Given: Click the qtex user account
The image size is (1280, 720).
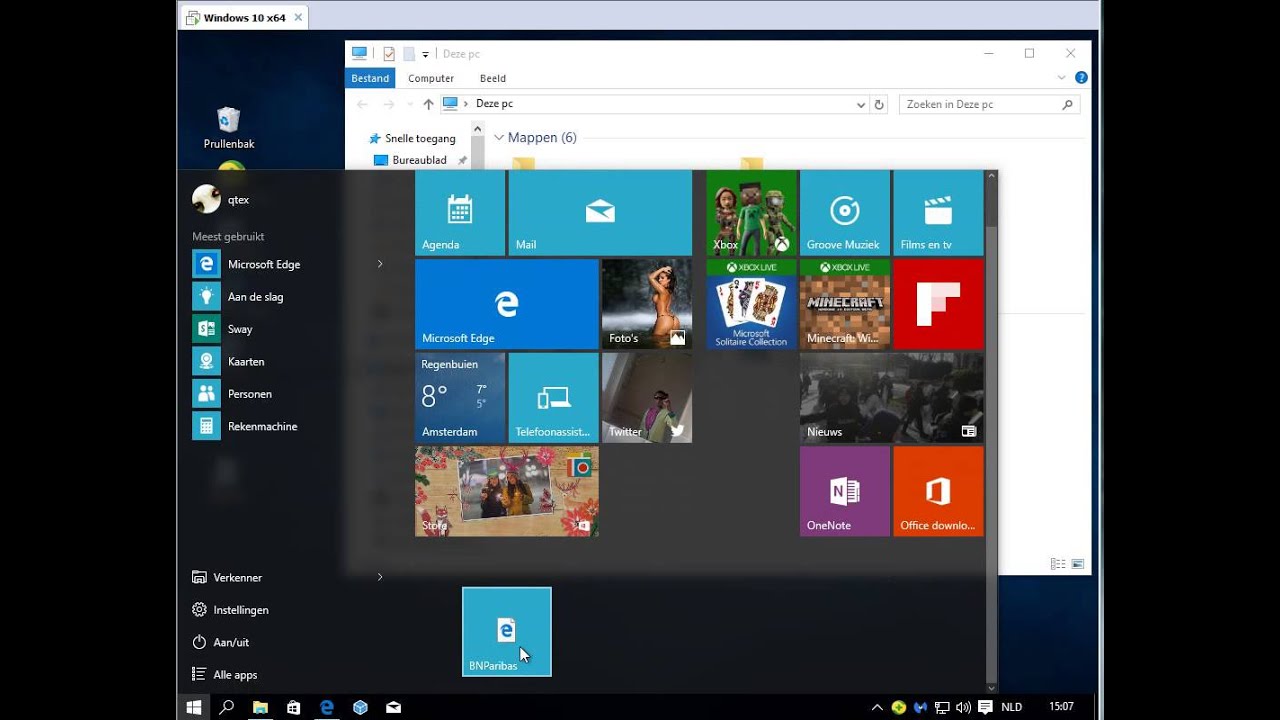Looking at the screenshot, I should pyautogui.click(x=220, y=199).
